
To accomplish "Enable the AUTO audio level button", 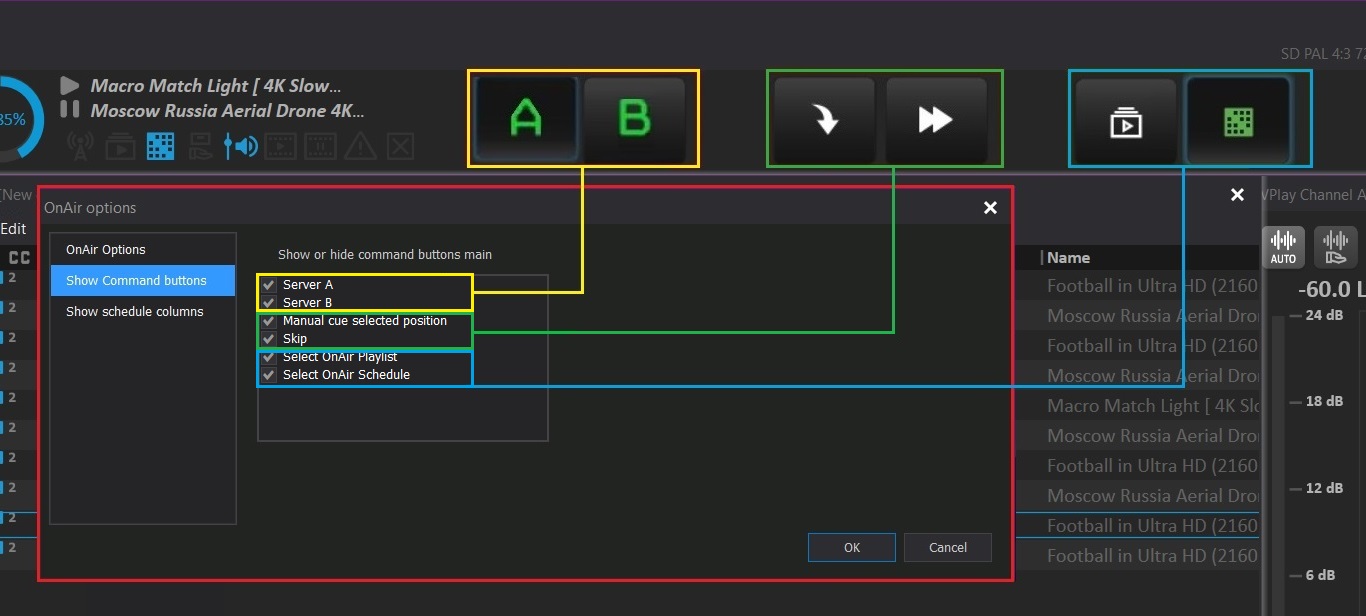I will (1283, 247).
